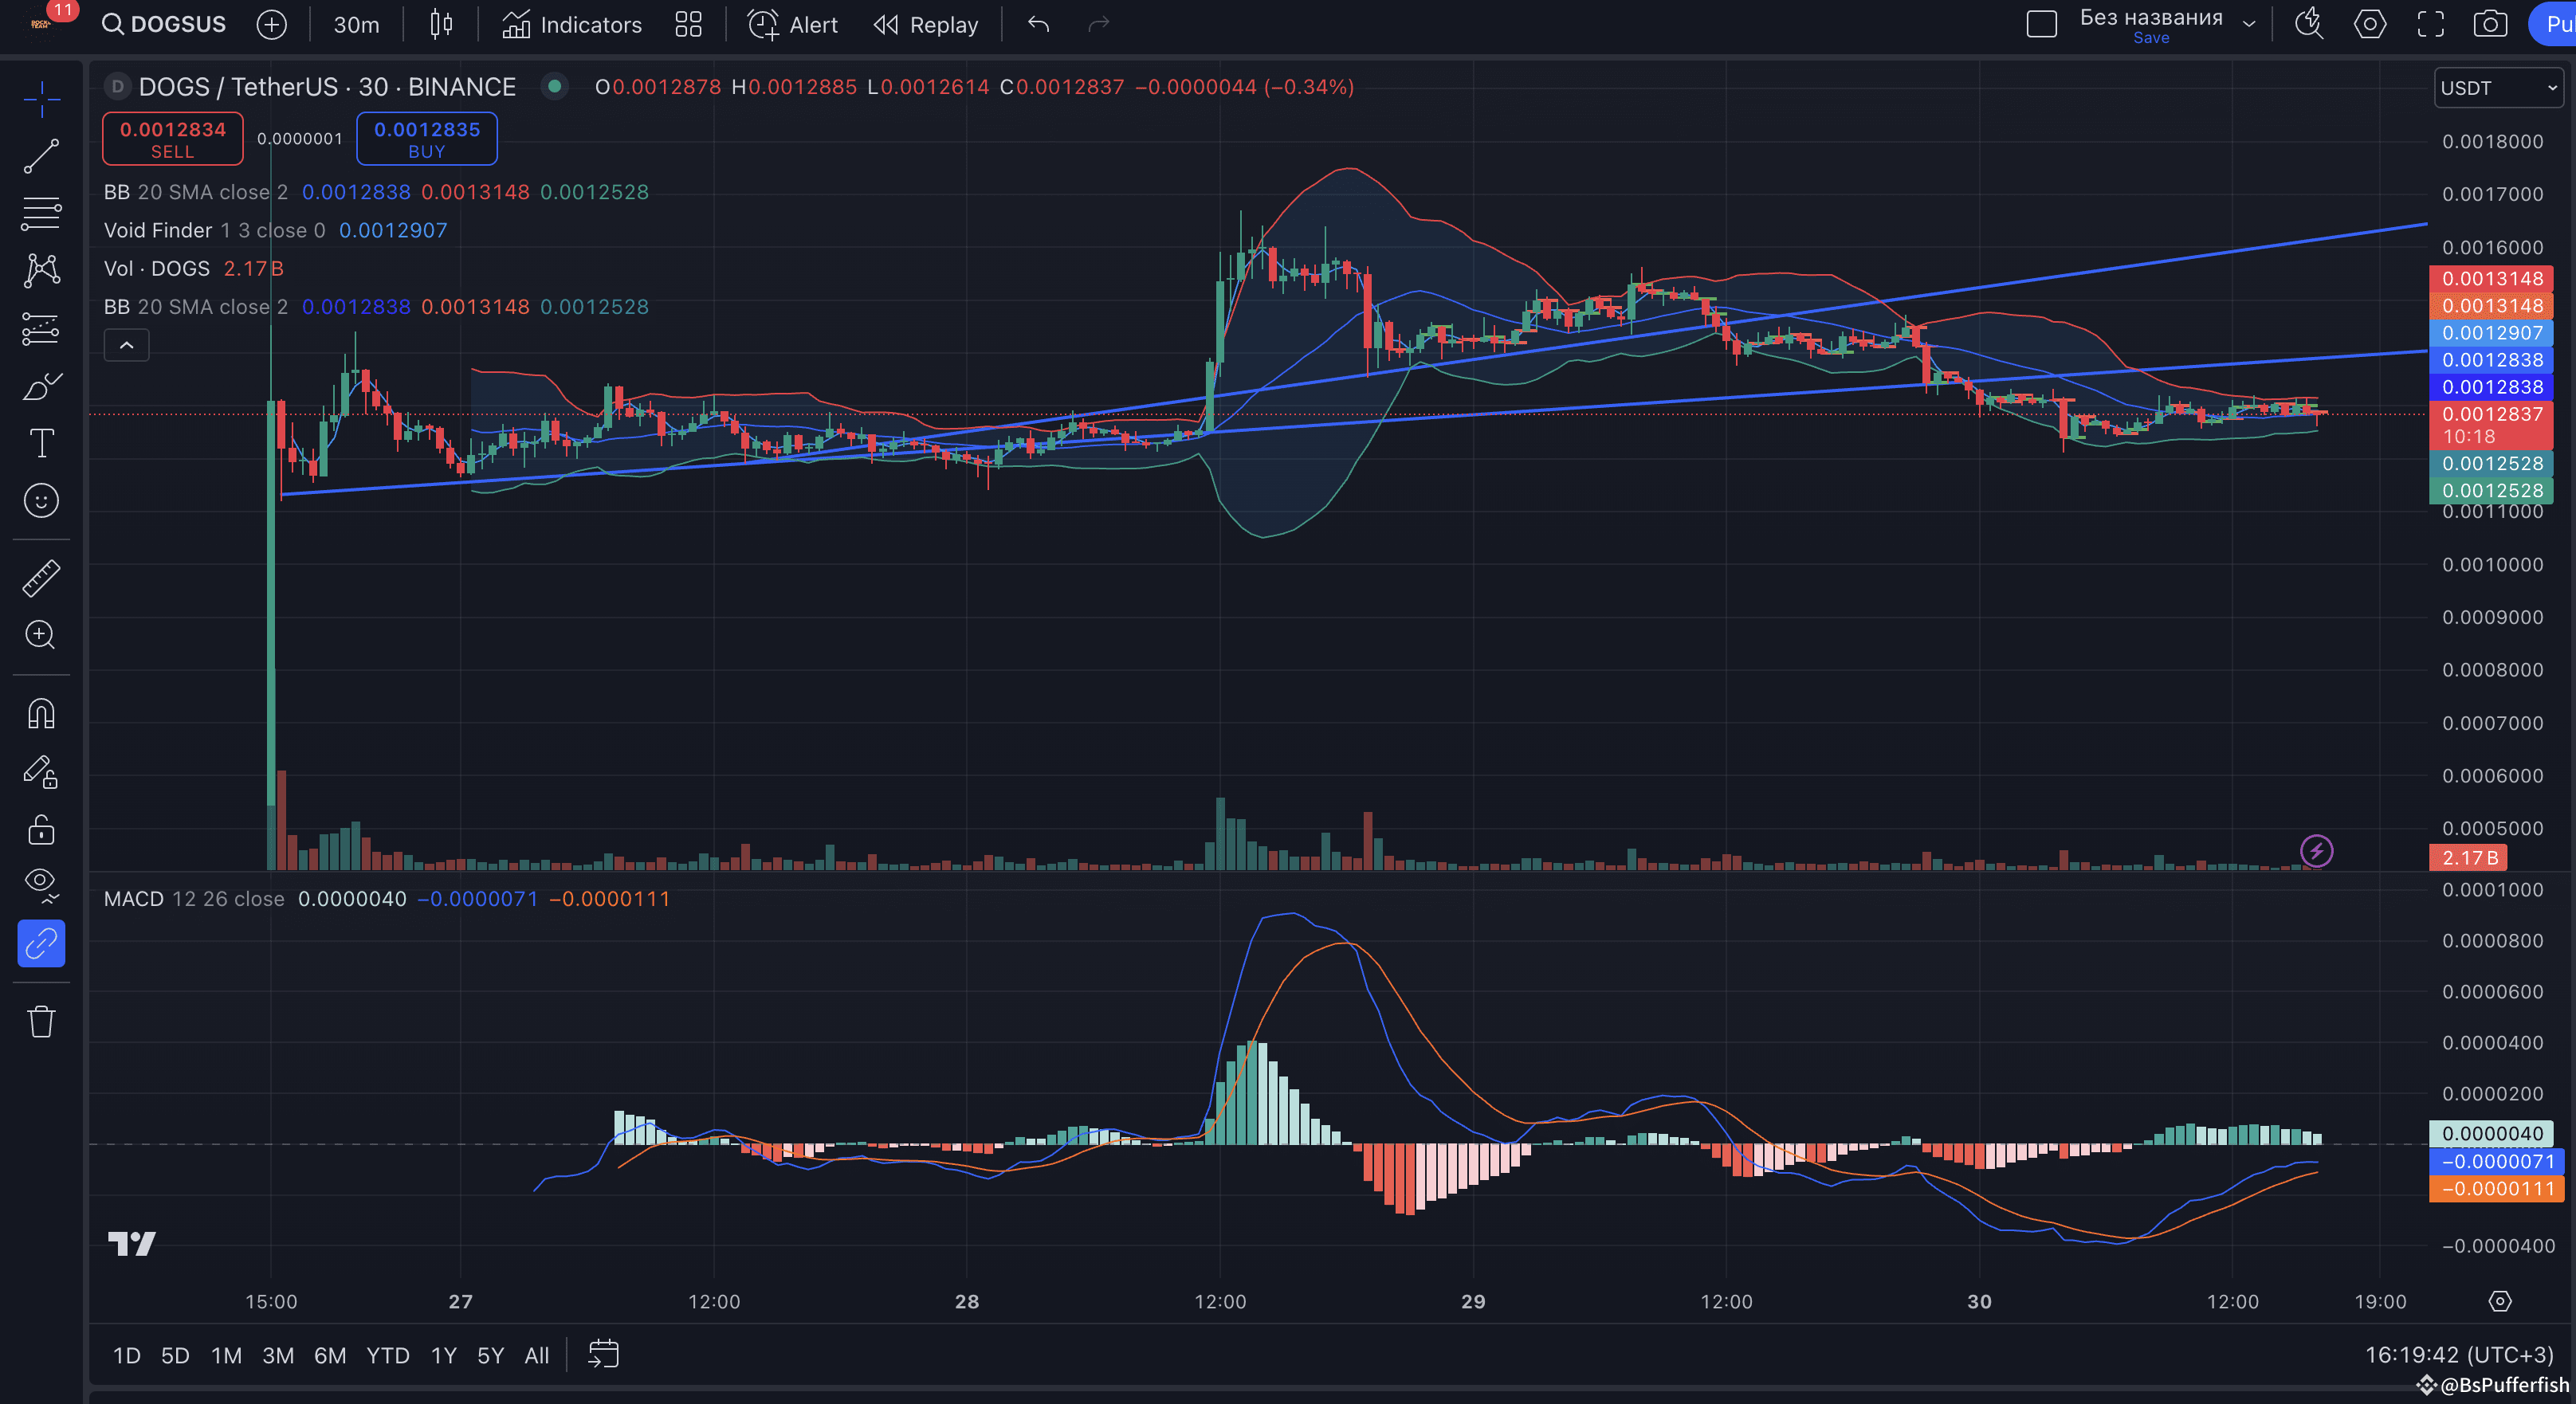Click the trash remove objects icon
The width and height of the screenshot is (2576, 1404).
(x=41, y=1021)
